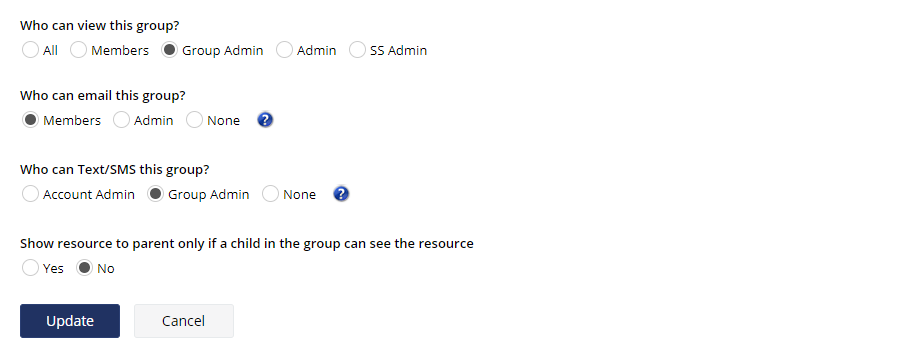Click the 'Who can Text/SMS this group?' heading

pyautogui.click(x=114, y=169)
